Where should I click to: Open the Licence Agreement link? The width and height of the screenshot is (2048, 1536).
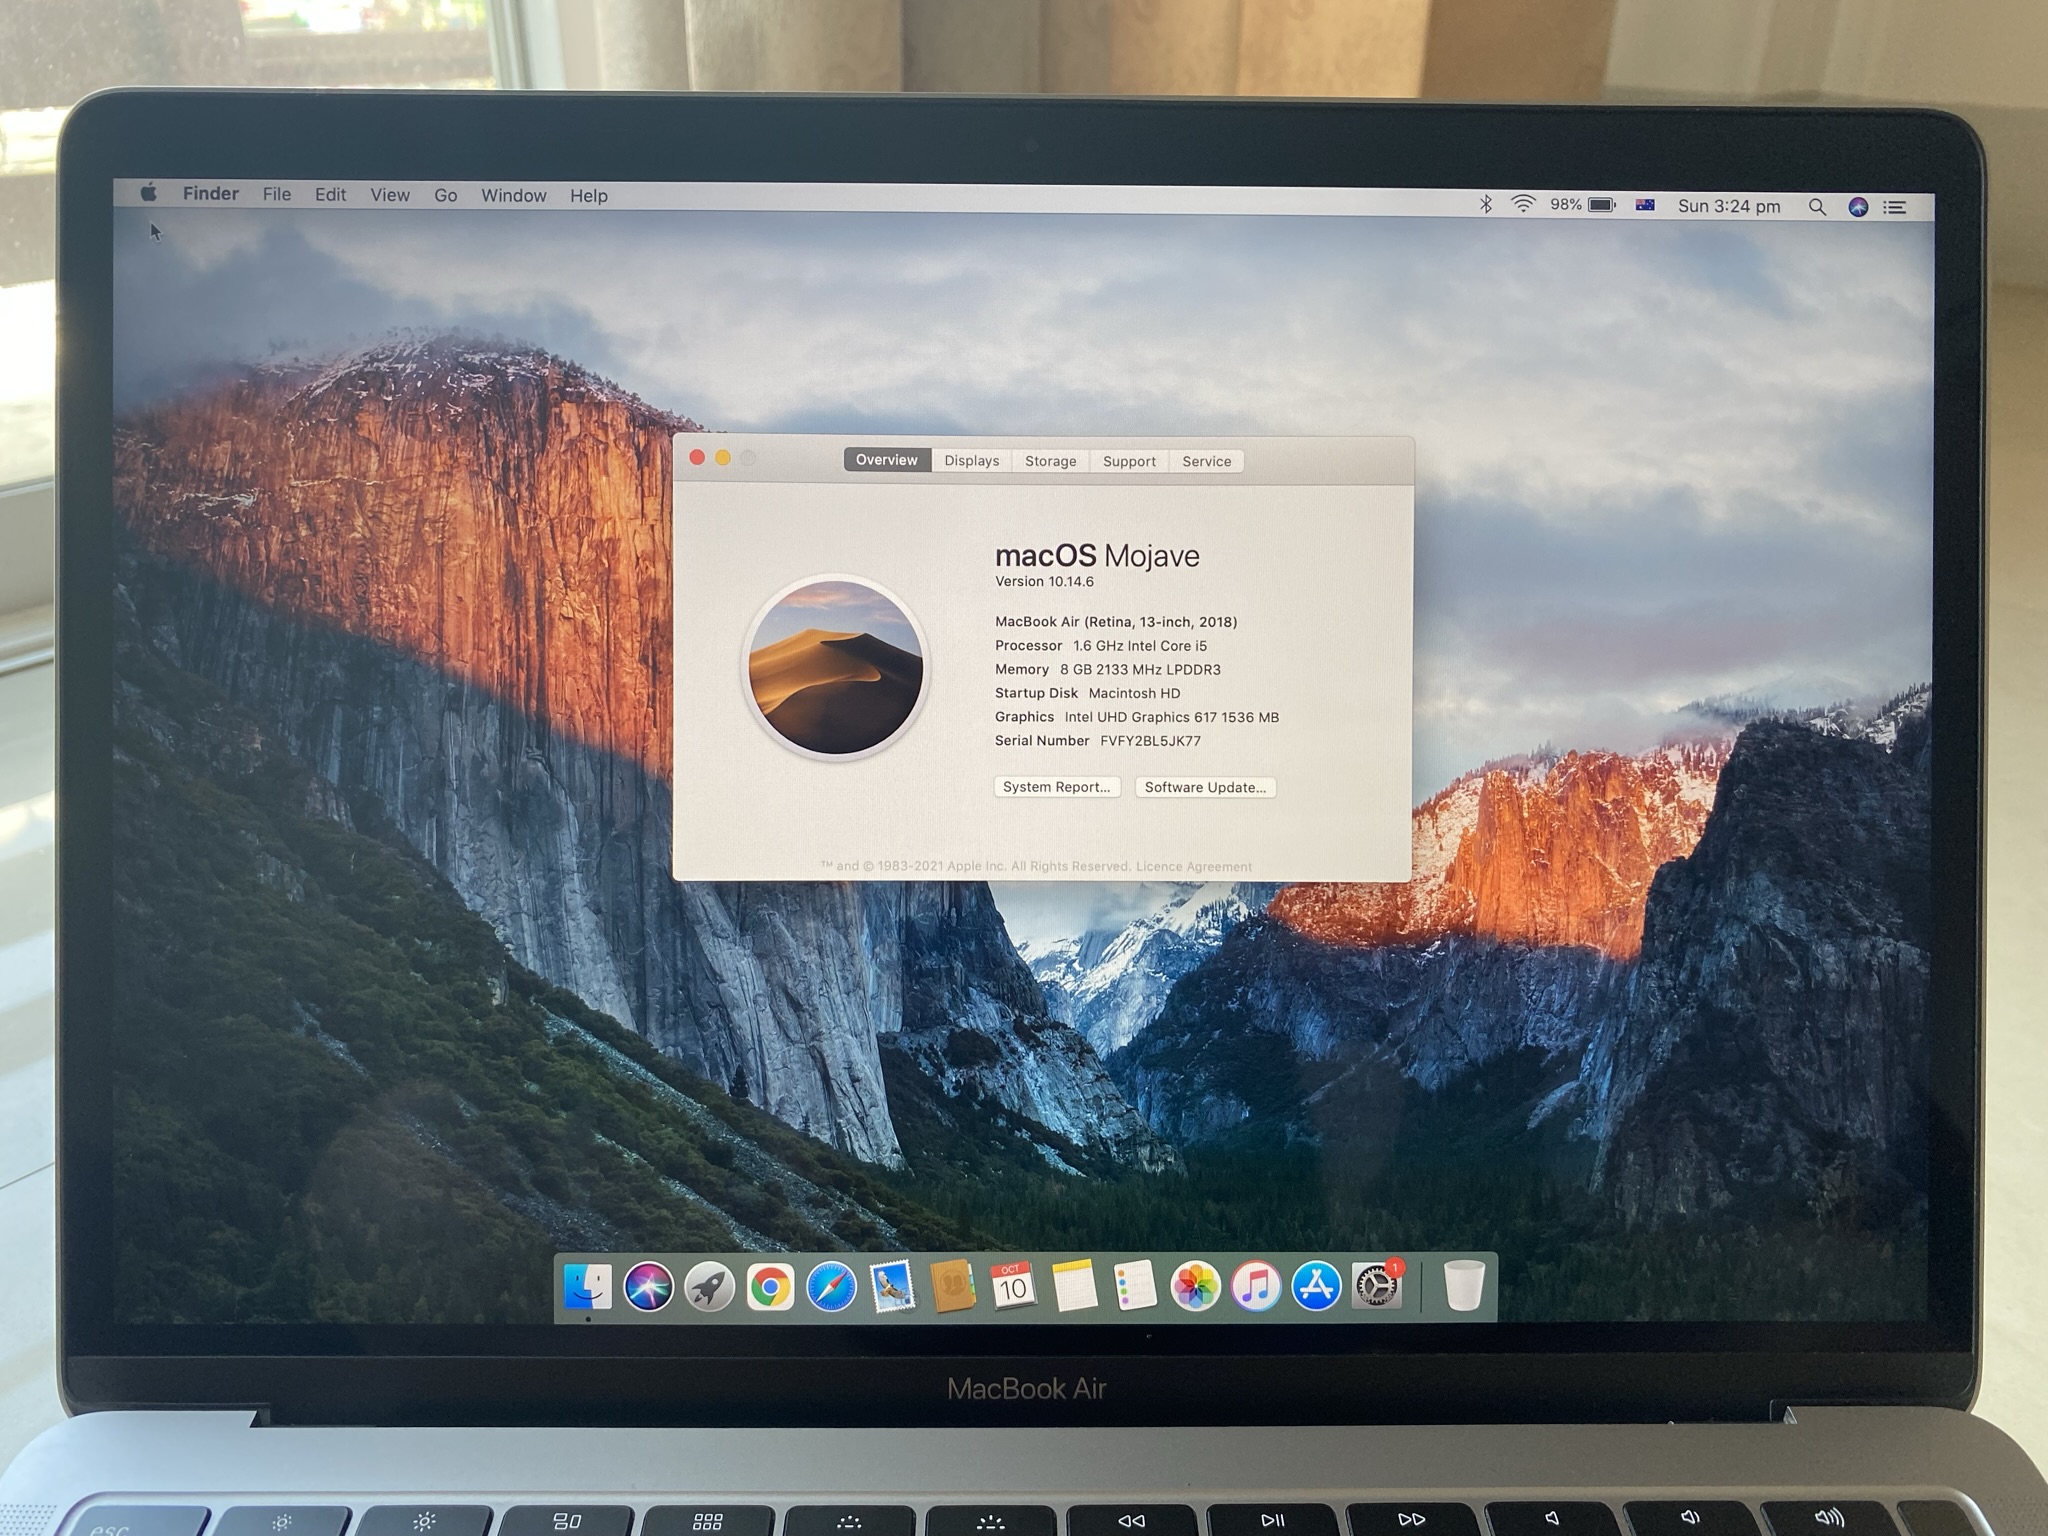point(1193,866)
